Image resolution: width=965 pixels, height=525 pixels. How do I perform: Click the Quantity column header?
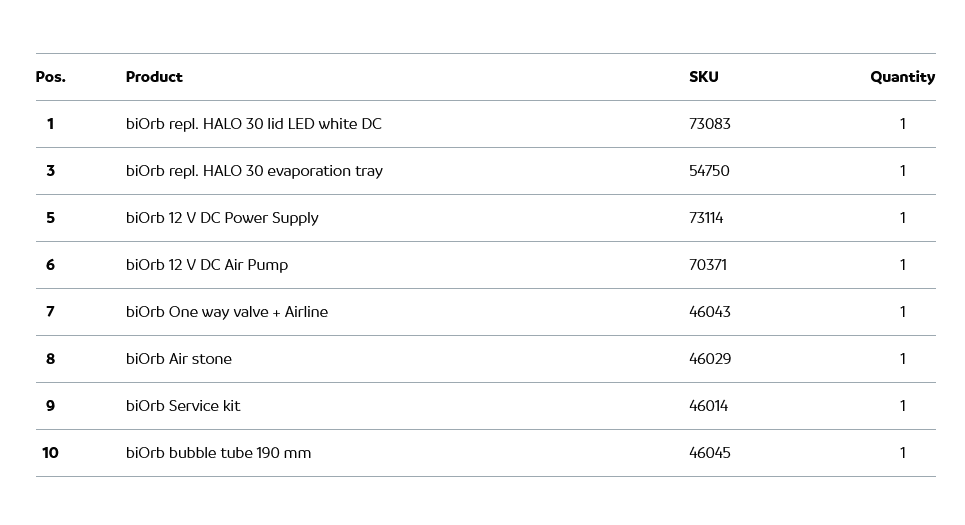tap(902, 77)
